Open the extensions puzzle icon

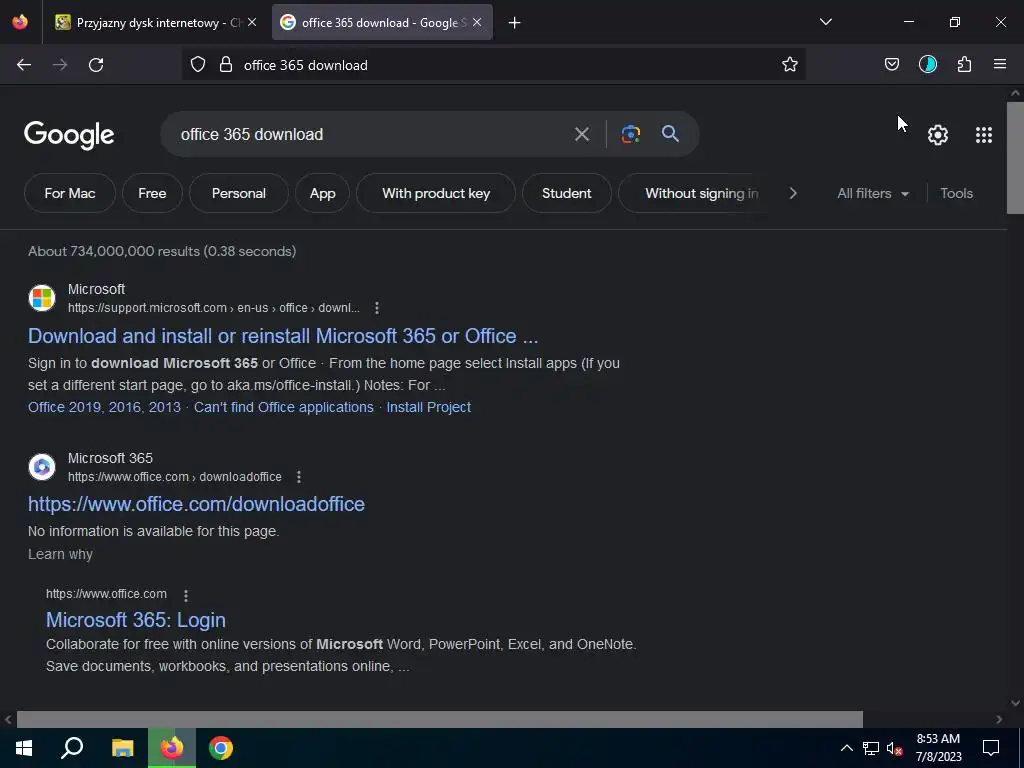click(x=964, y=64)
